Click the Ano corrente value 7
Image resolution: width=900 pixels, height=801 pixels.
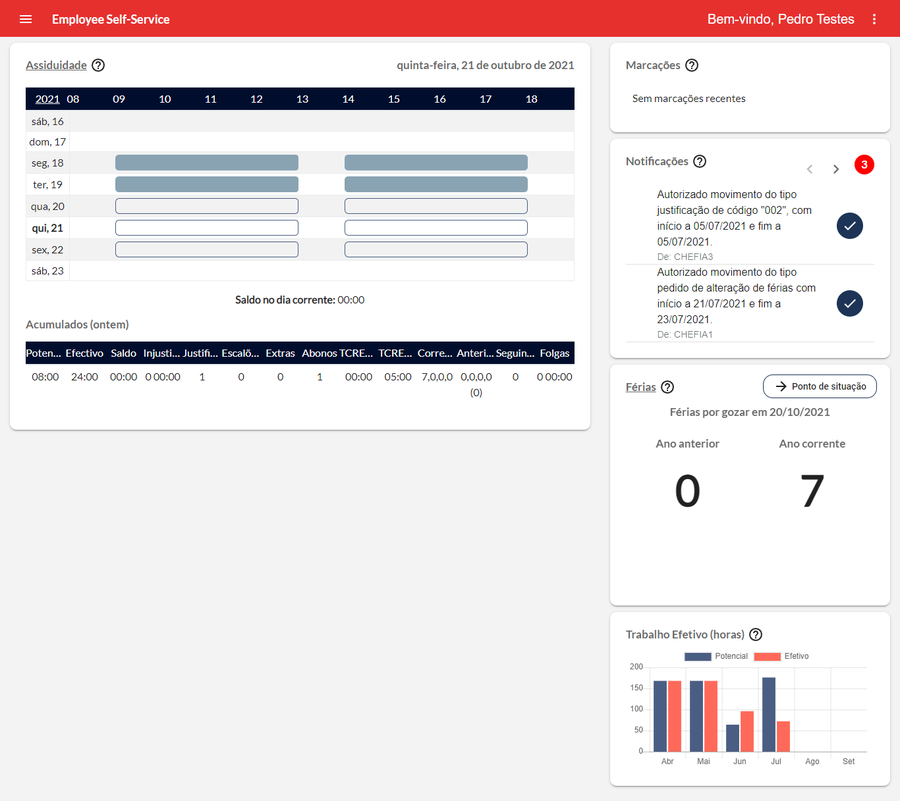pyautogui.click(x=812, y=491)
